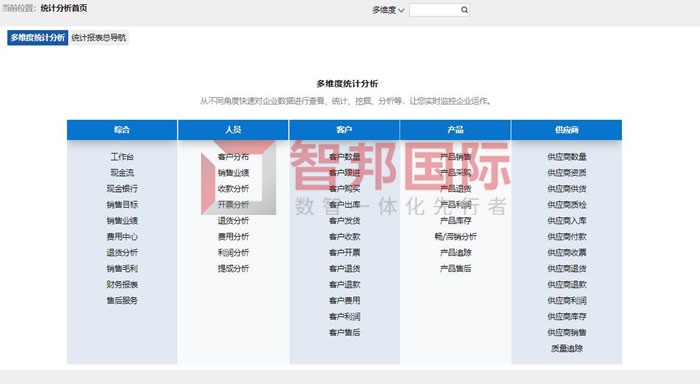The height and width of the screenshot is (384, 700).
Task: Open 产品利润 report
Action: 455,205
